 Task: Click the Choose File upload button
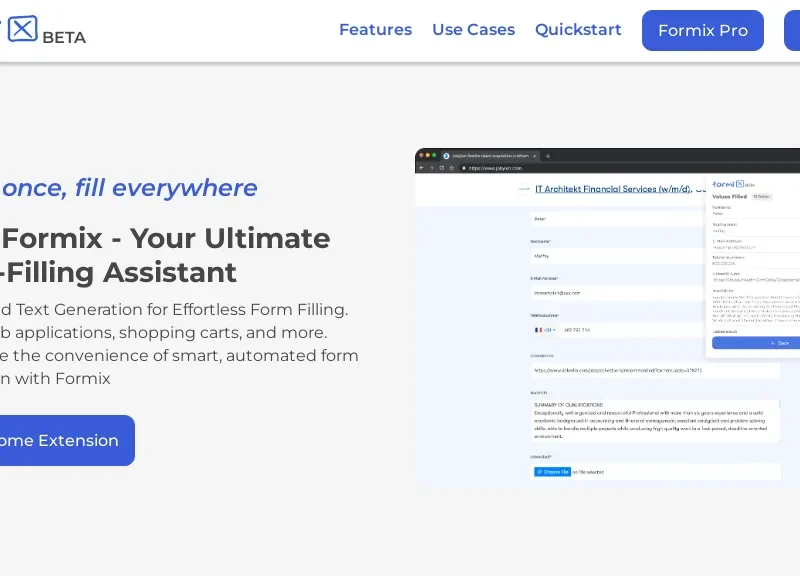tap(552, 471)
